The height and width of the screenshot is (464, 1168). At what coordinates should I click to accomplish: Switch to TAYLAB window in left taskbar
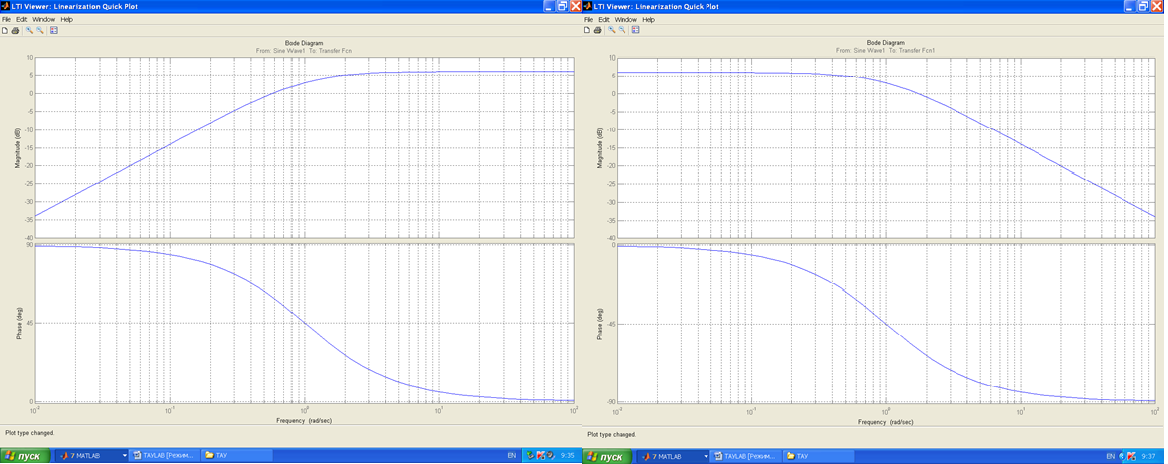pyautogui.click(x=165, y=456)
